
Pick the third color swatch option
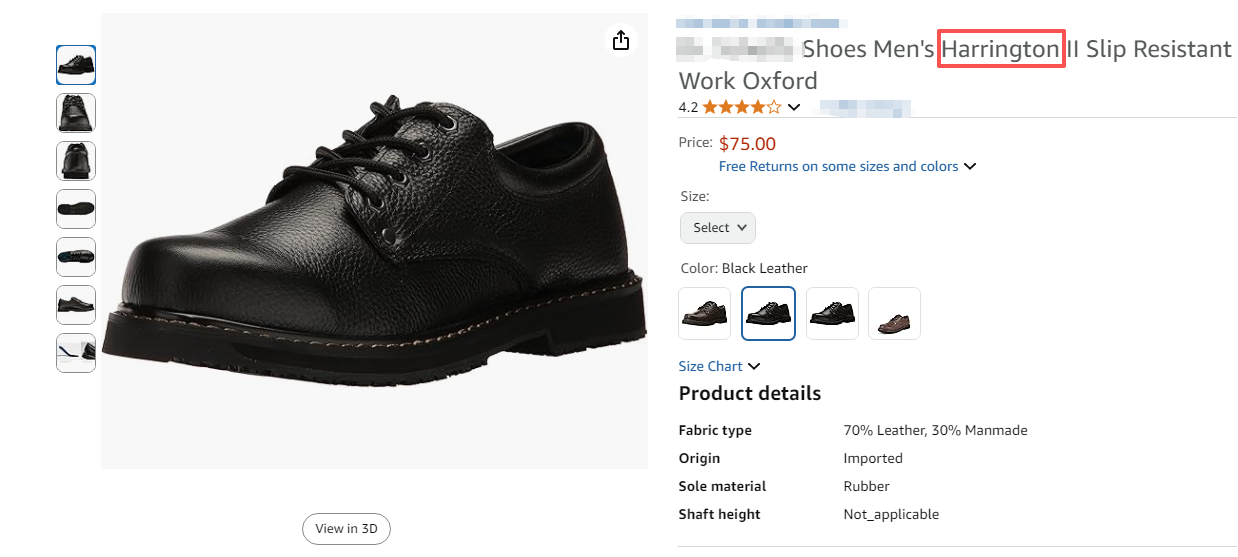tap(832, 314)
